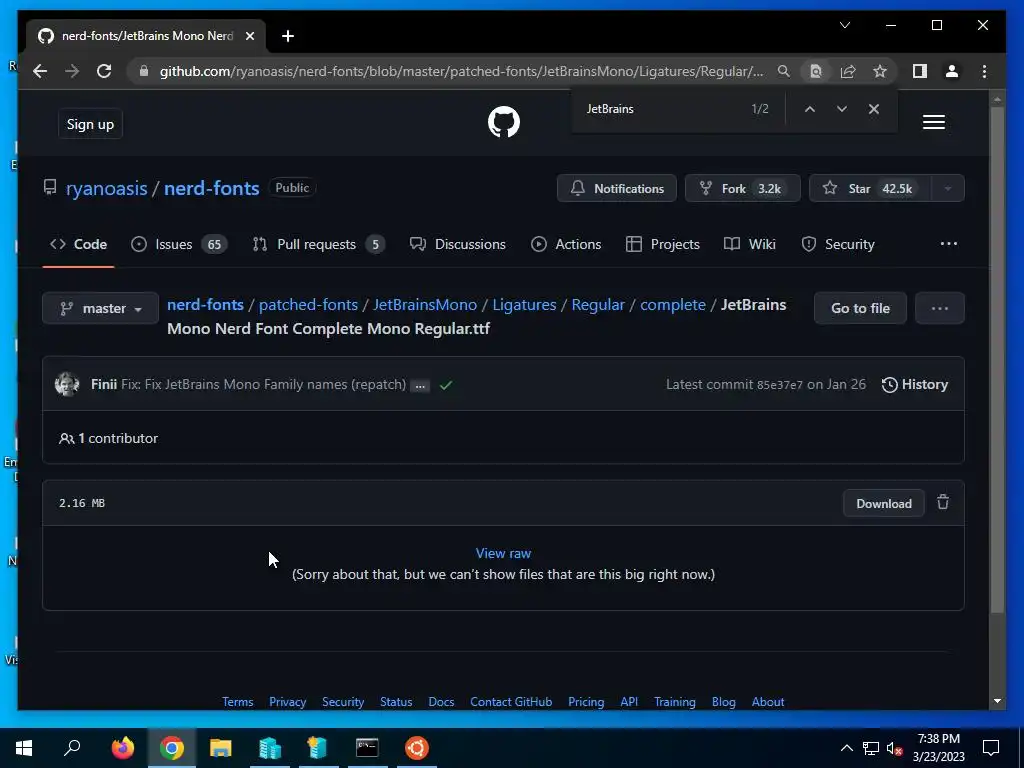Close the nerd-fonts browser tab

pyautogui.click(x=249, y=36)
